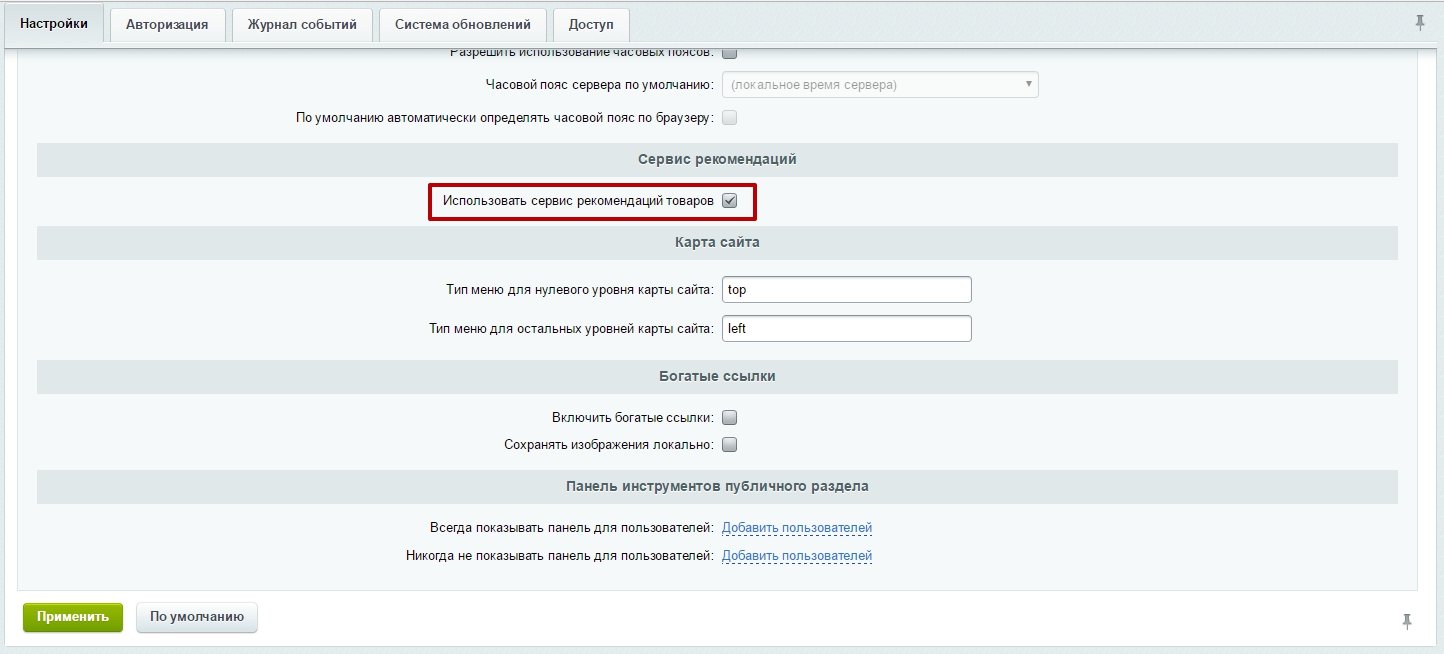The width and height of the screenshot is (1444, 654).
Task: Pin the tab bar with the top pin icon
Action: pyautogui.click(x=1420, y=23)
